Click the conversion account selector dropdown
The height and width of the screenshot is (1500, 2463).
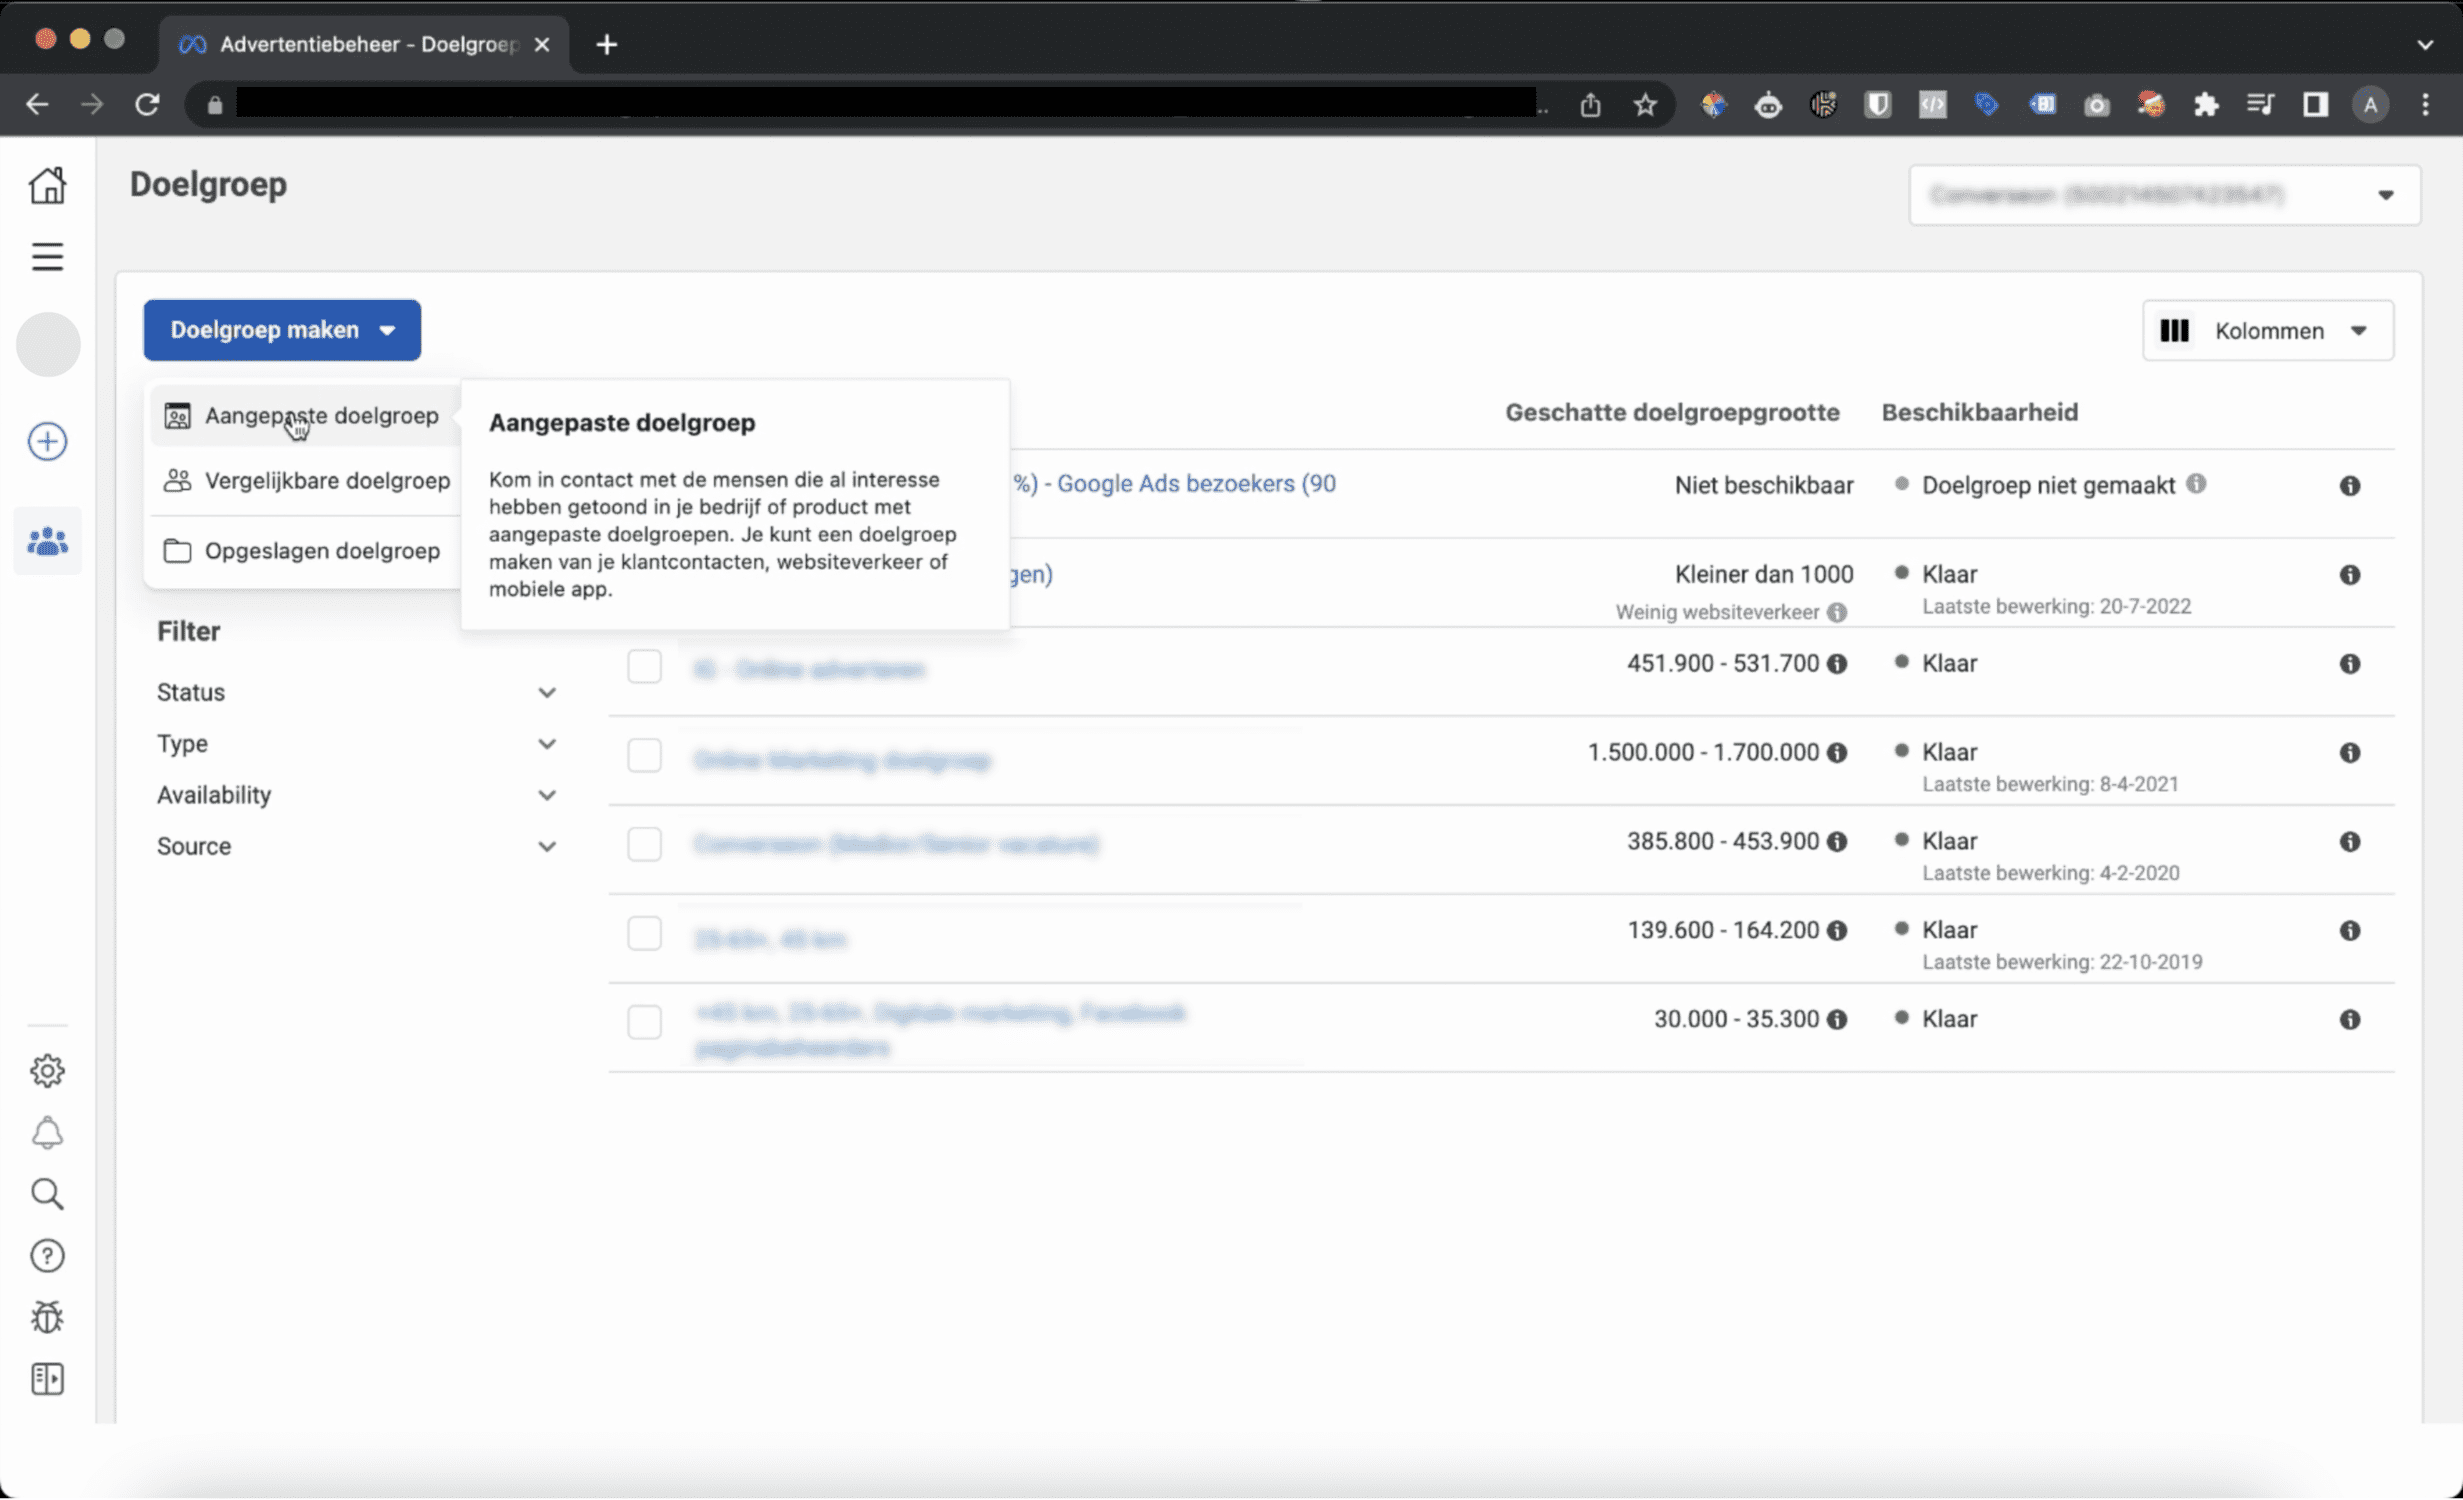click(2162, 195)
